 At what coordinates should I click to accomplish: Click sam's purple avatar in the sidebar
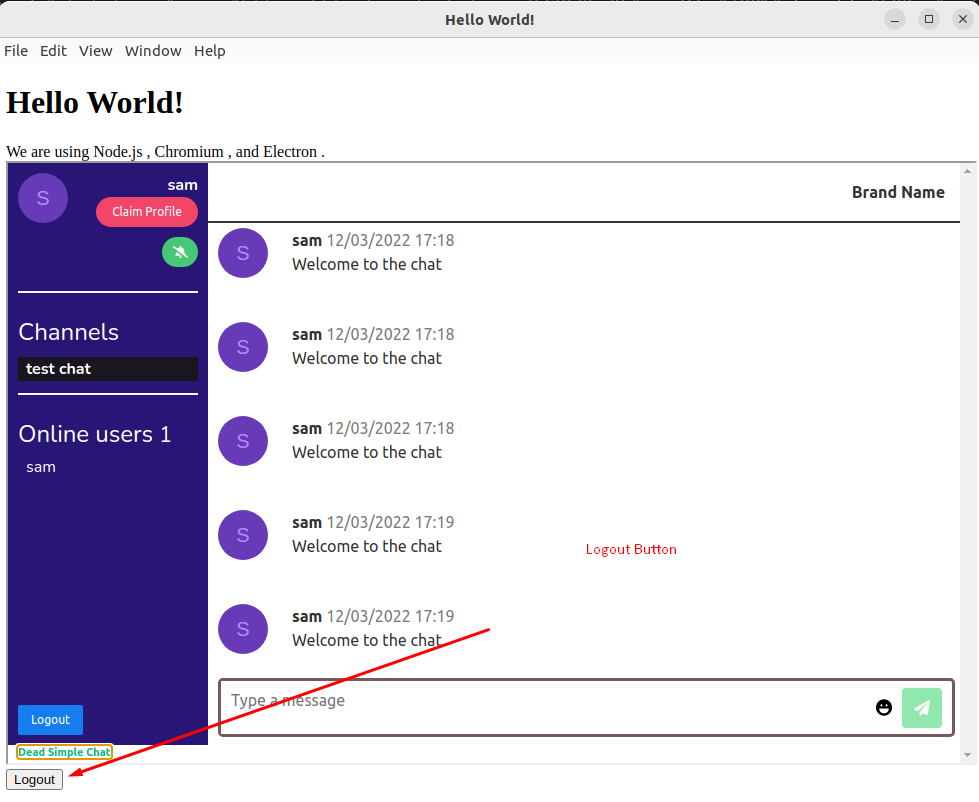coord(42,197)
